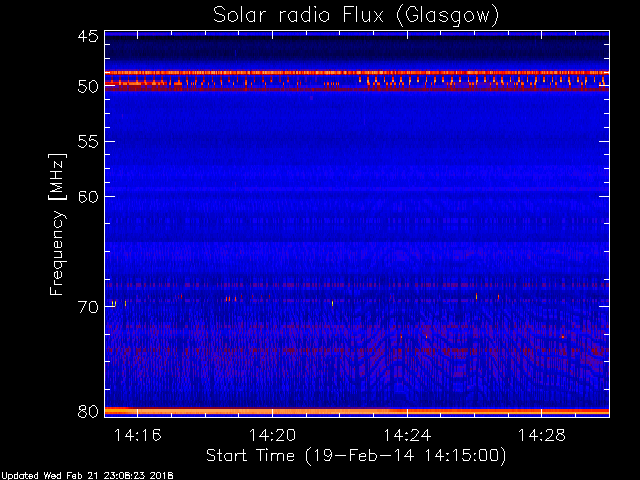Viewport: 640px width, 480px height.
Task: Click the 14:28 time axis label
Action: tap(542, 436)
